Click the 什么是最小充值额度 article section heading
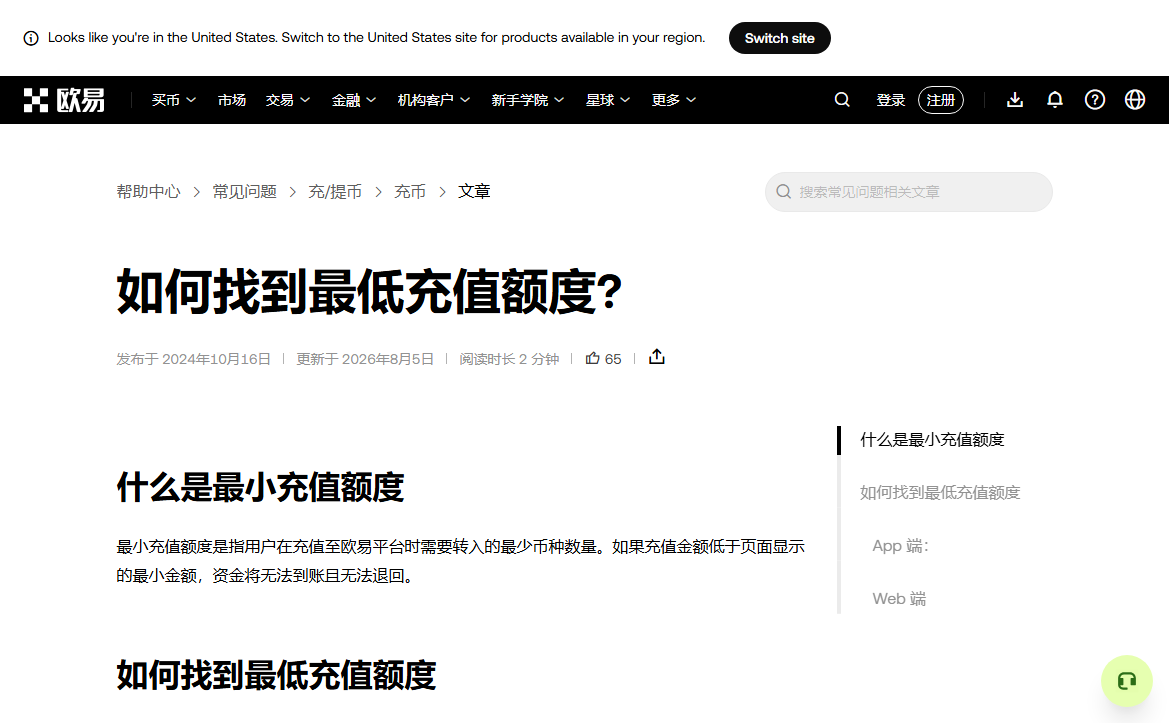Screen dimensions: 1169x723 260,487
